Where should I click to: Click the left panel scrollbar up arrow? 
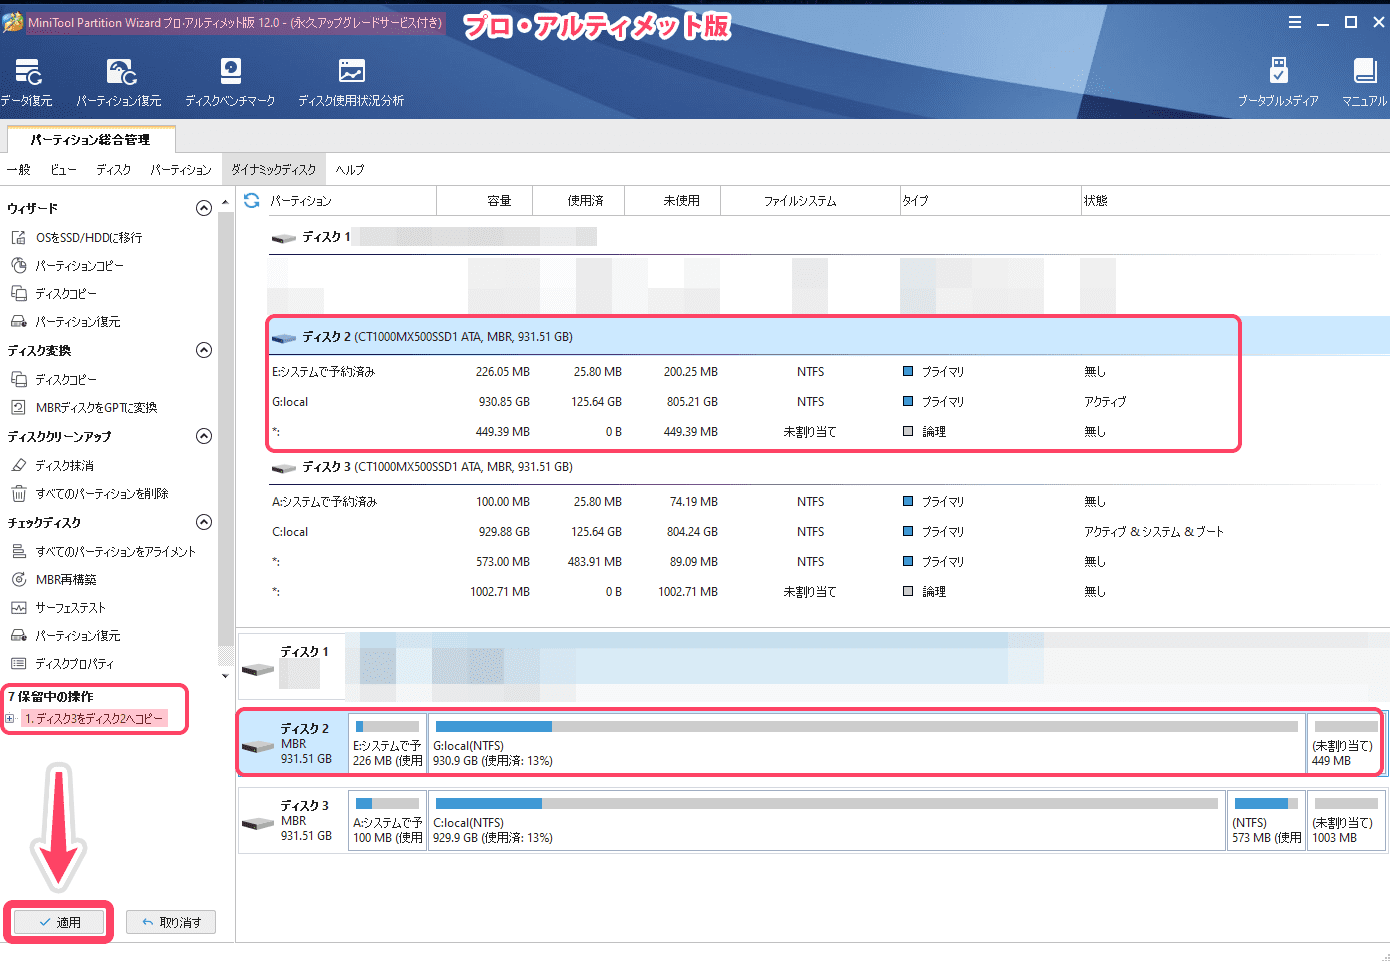[x=225, y=201]
